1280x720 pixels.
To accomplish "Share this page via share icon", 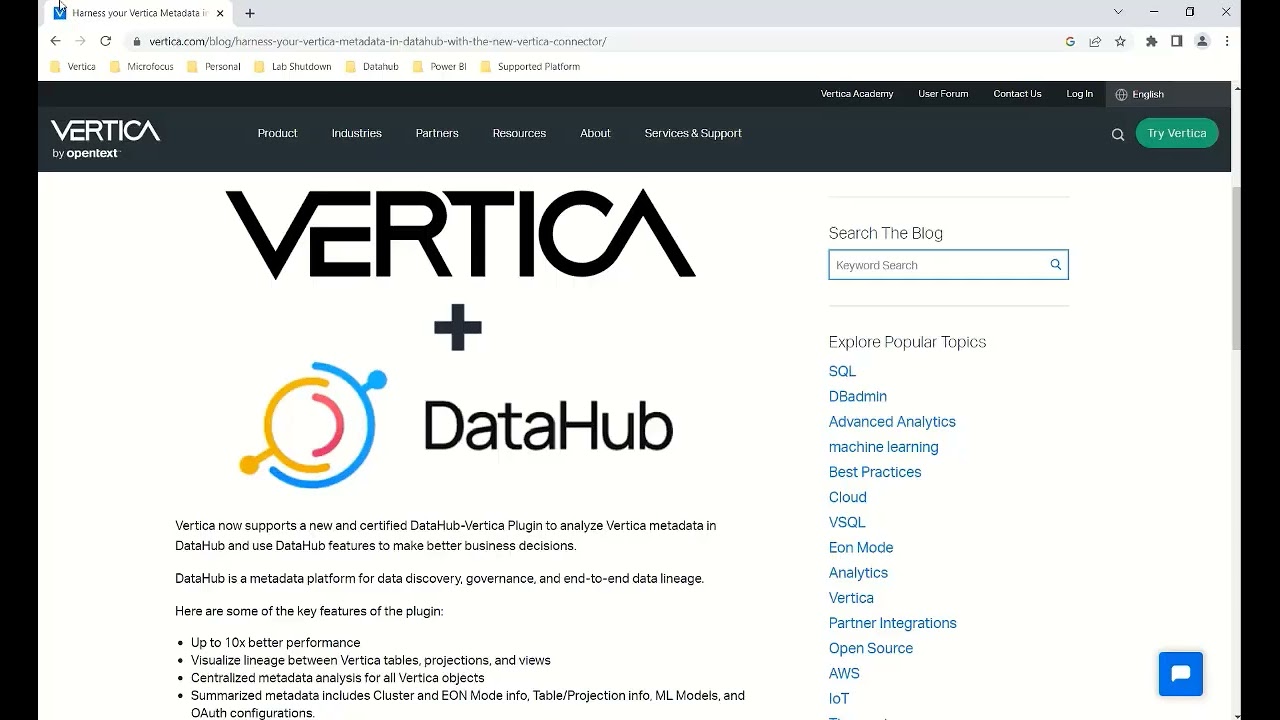I will coord(1095,41).
